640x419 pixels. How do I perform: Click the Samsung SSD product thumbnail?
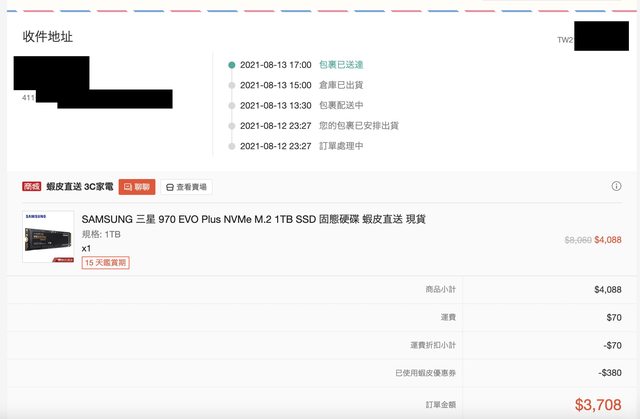coord(48,236)
